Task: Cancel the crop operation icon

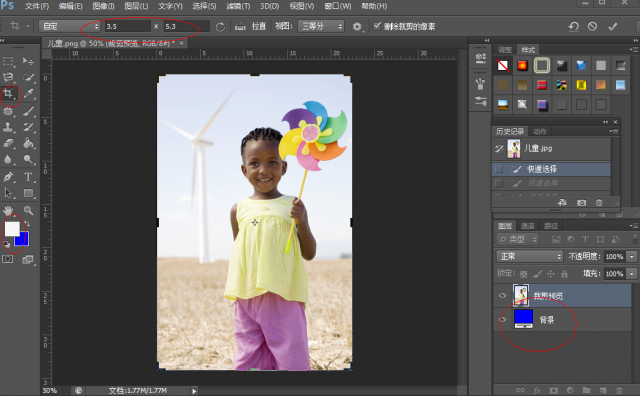Action: coord(592,27)
